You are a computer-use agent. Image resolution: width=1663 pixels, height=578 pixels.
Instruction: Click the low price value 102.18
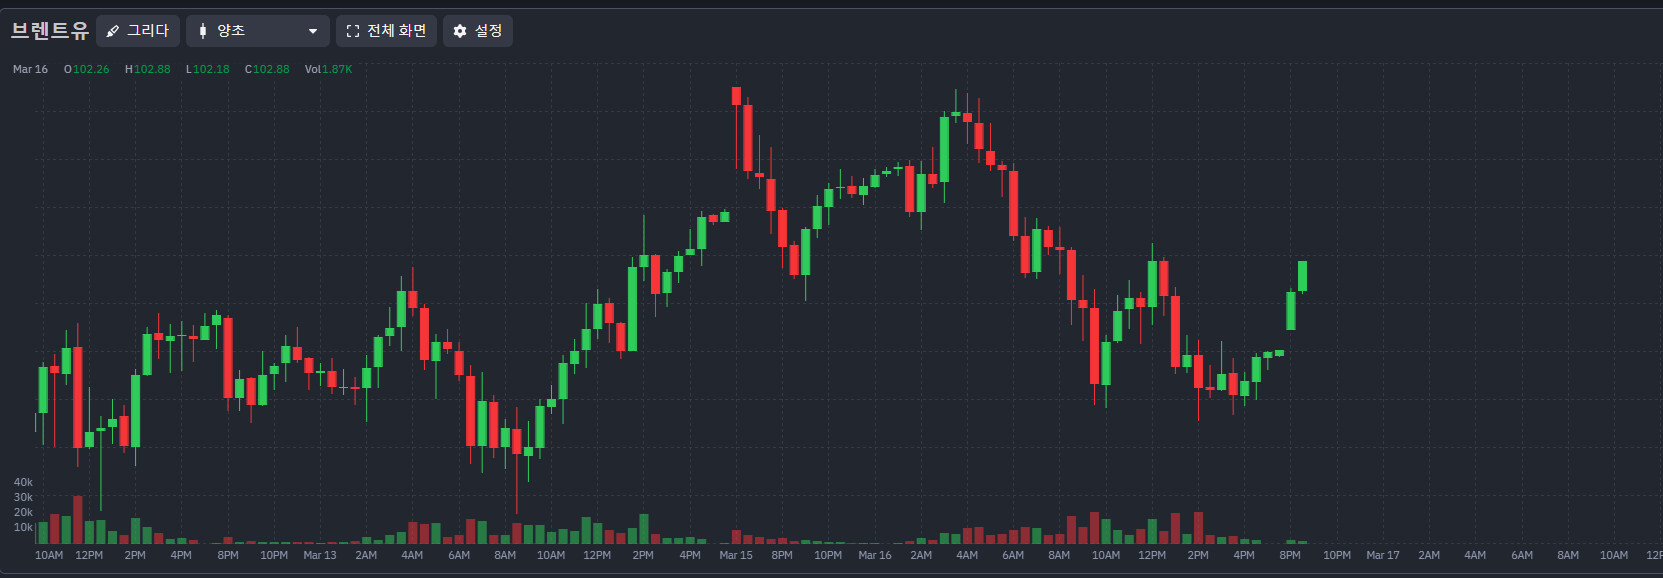coord(211,69)
